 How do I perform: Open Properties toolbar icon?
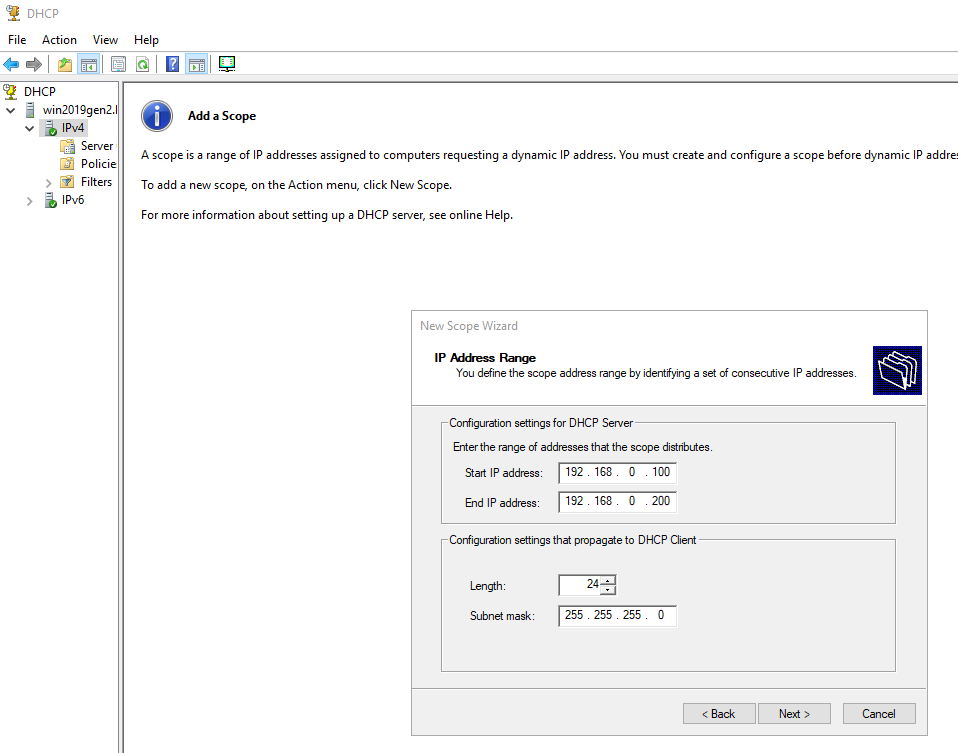pyautogui.click(x=119, y=64)
